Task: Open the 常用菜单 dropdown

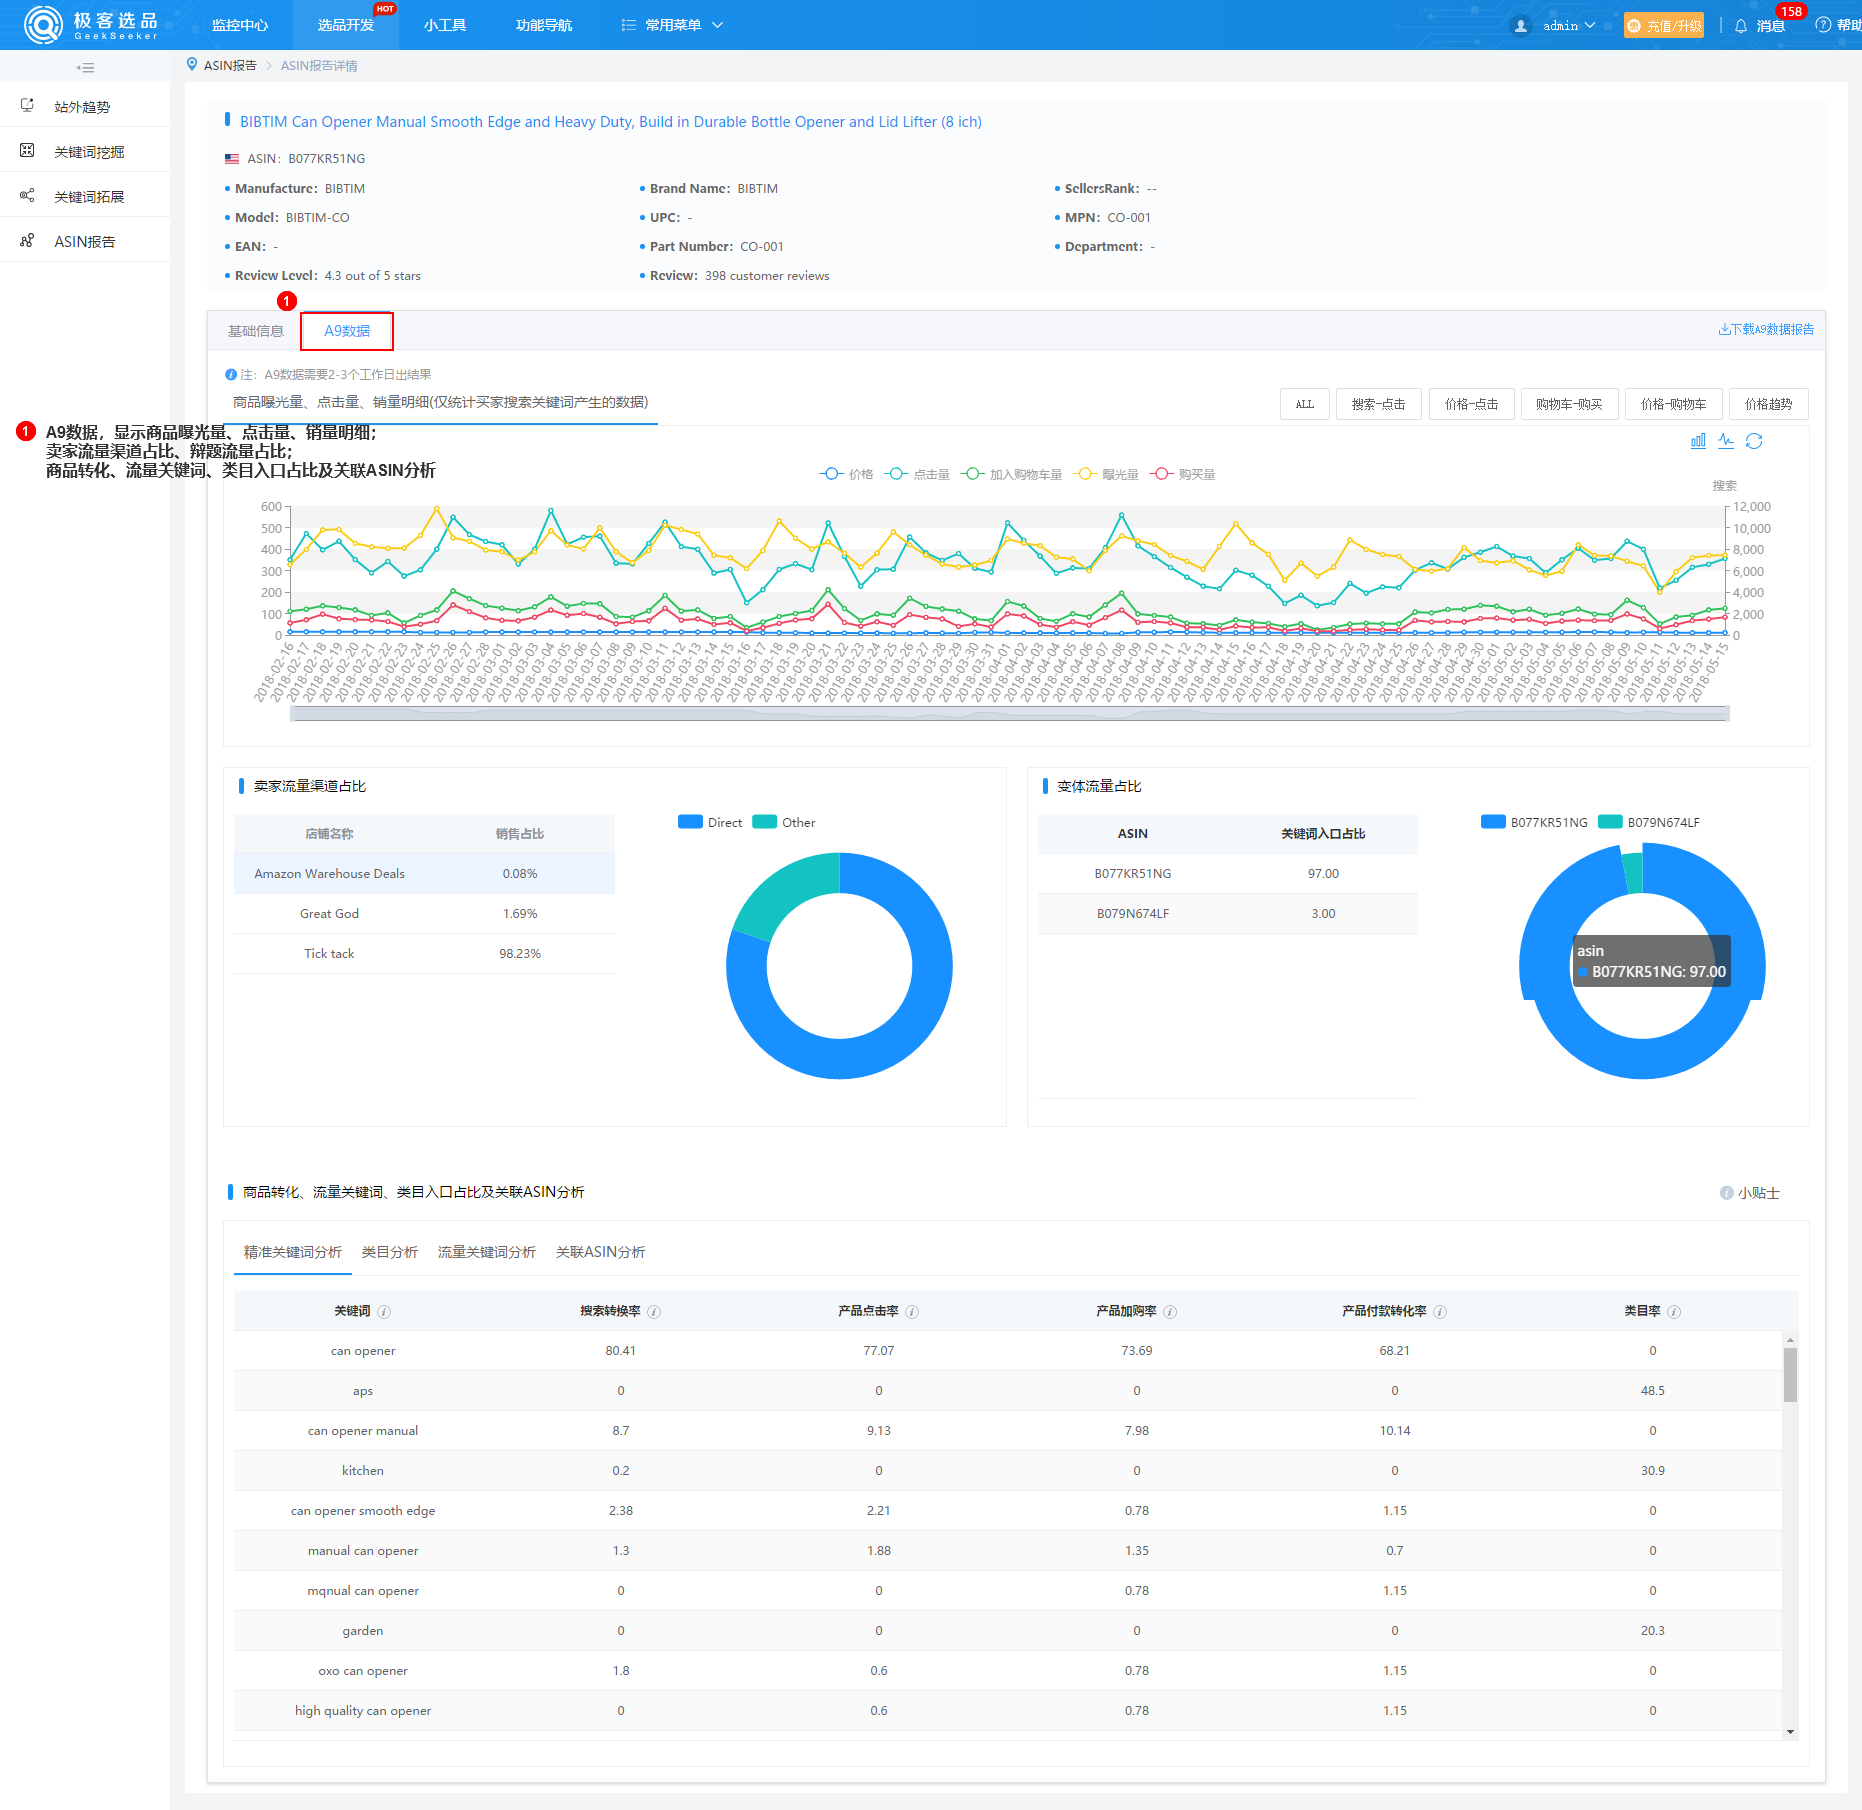Action: (x=672, y=25)
